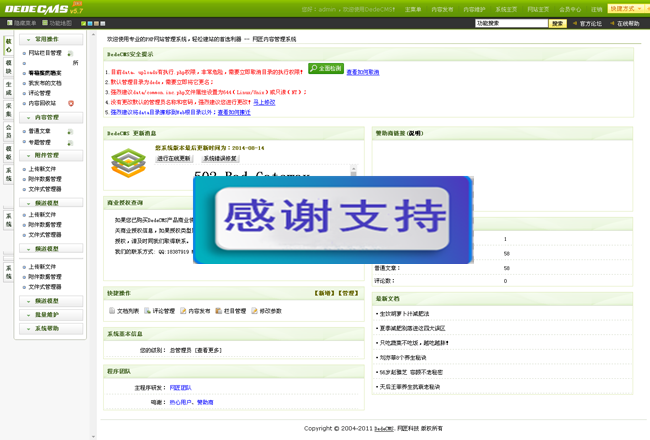The height and width of the screenshot is (440, 650).
Task: Click the yellow 搜索 button
Action: tap(558, 24)
